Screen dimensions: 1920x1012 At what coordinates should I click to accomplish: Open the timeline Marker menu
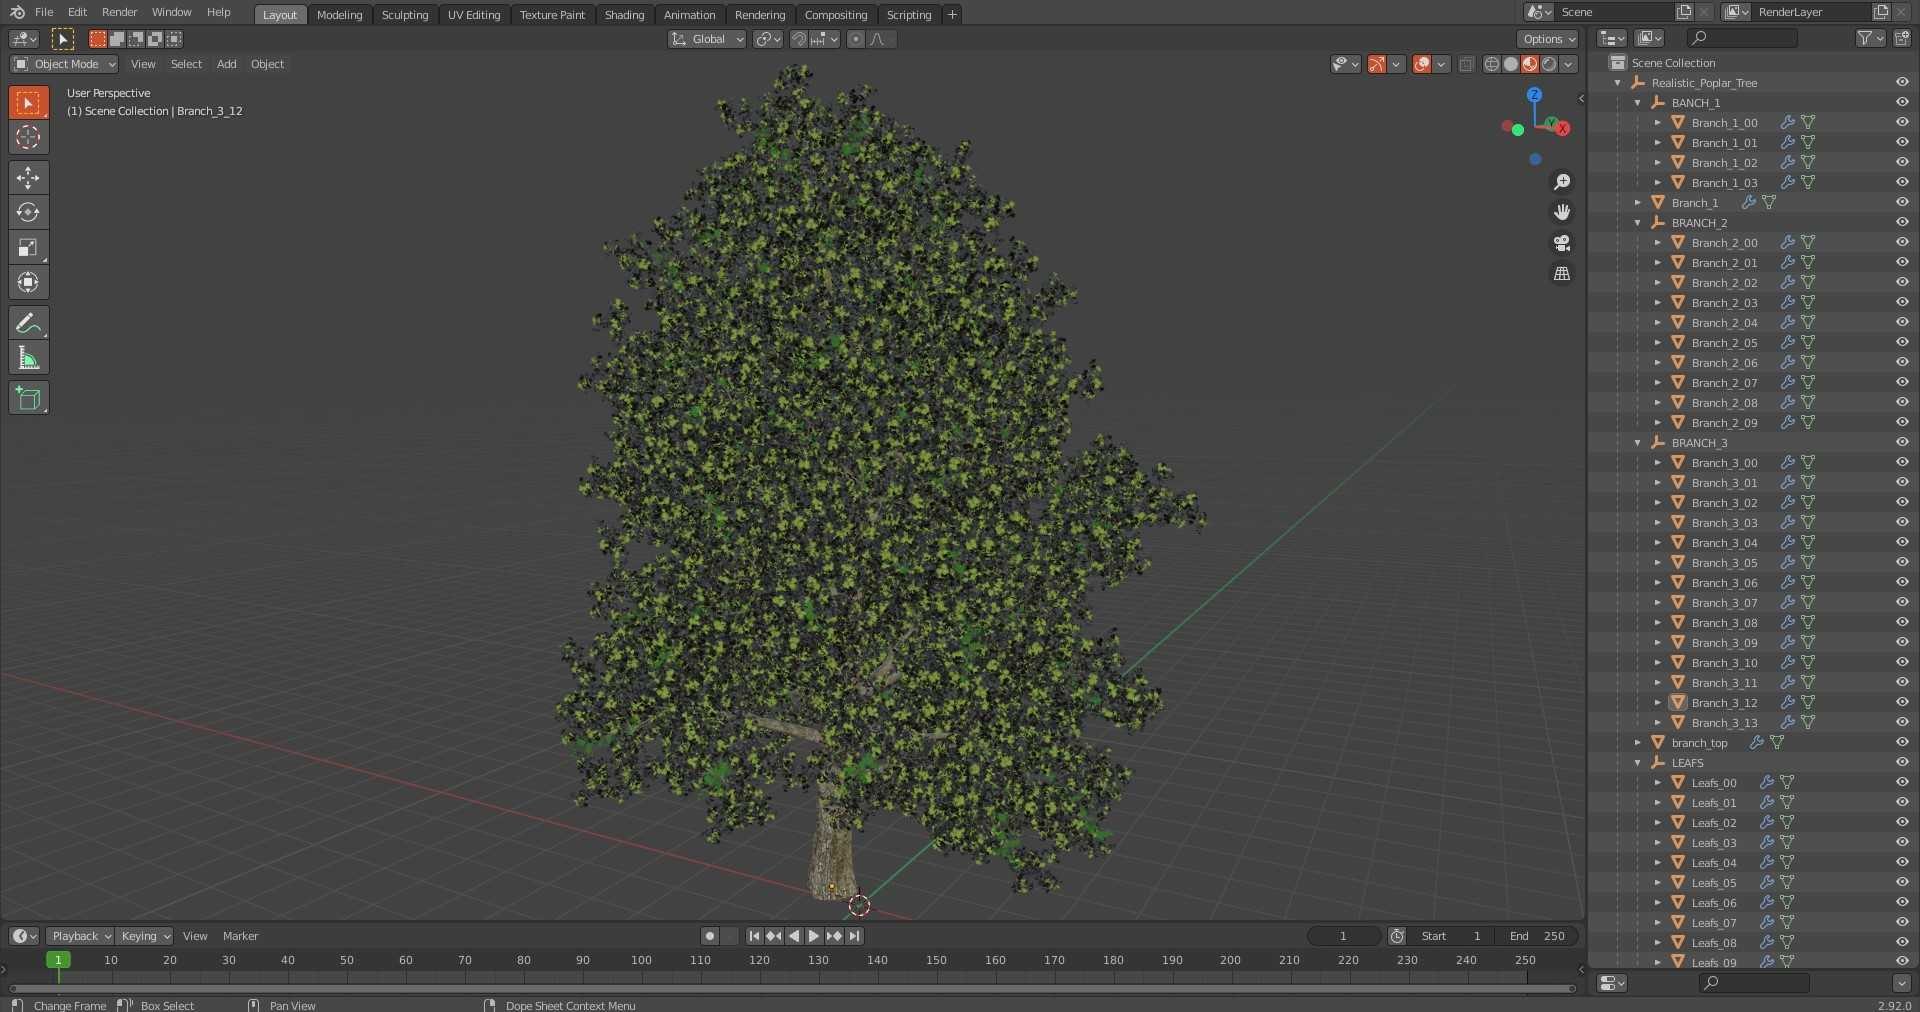[x=240, y=936]
